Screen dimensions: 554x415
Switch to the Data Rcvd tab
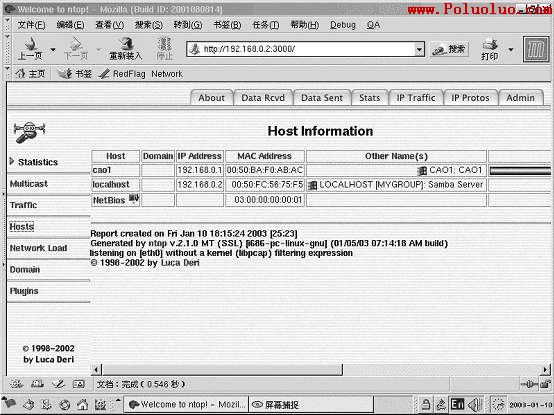point(263,98)
